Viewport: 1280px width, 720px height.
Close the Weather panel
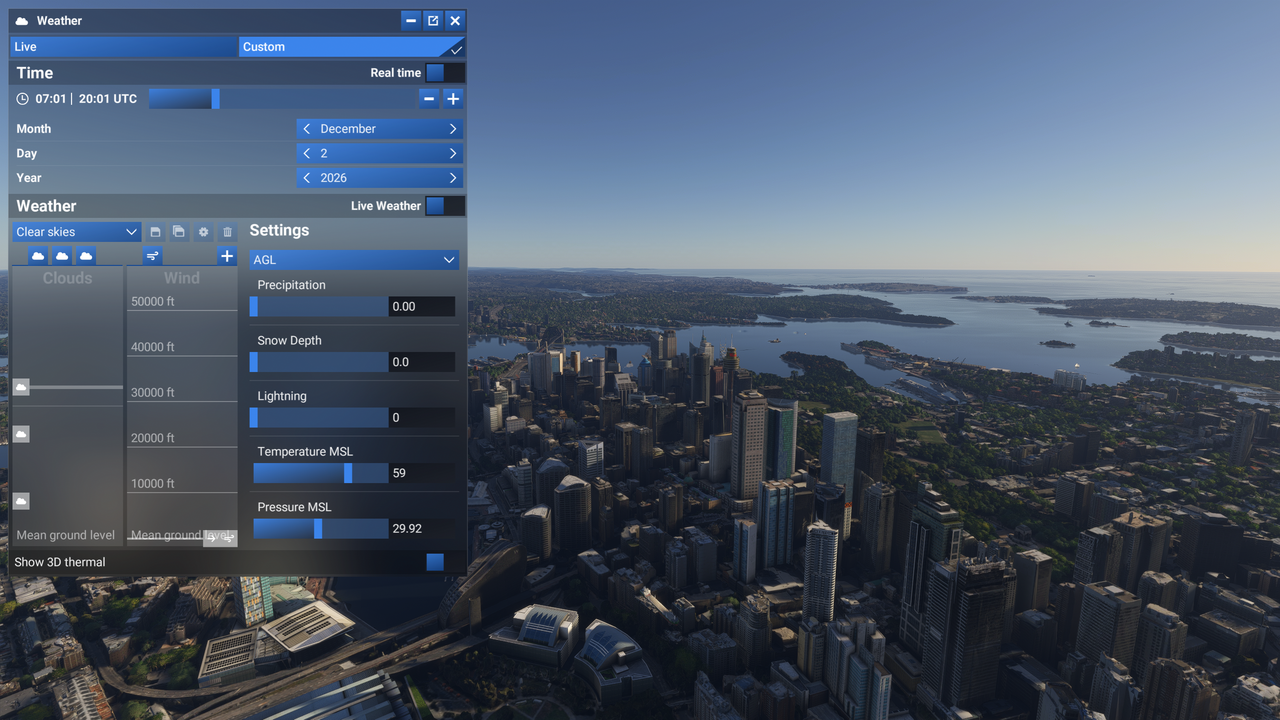tap(455, 21)
